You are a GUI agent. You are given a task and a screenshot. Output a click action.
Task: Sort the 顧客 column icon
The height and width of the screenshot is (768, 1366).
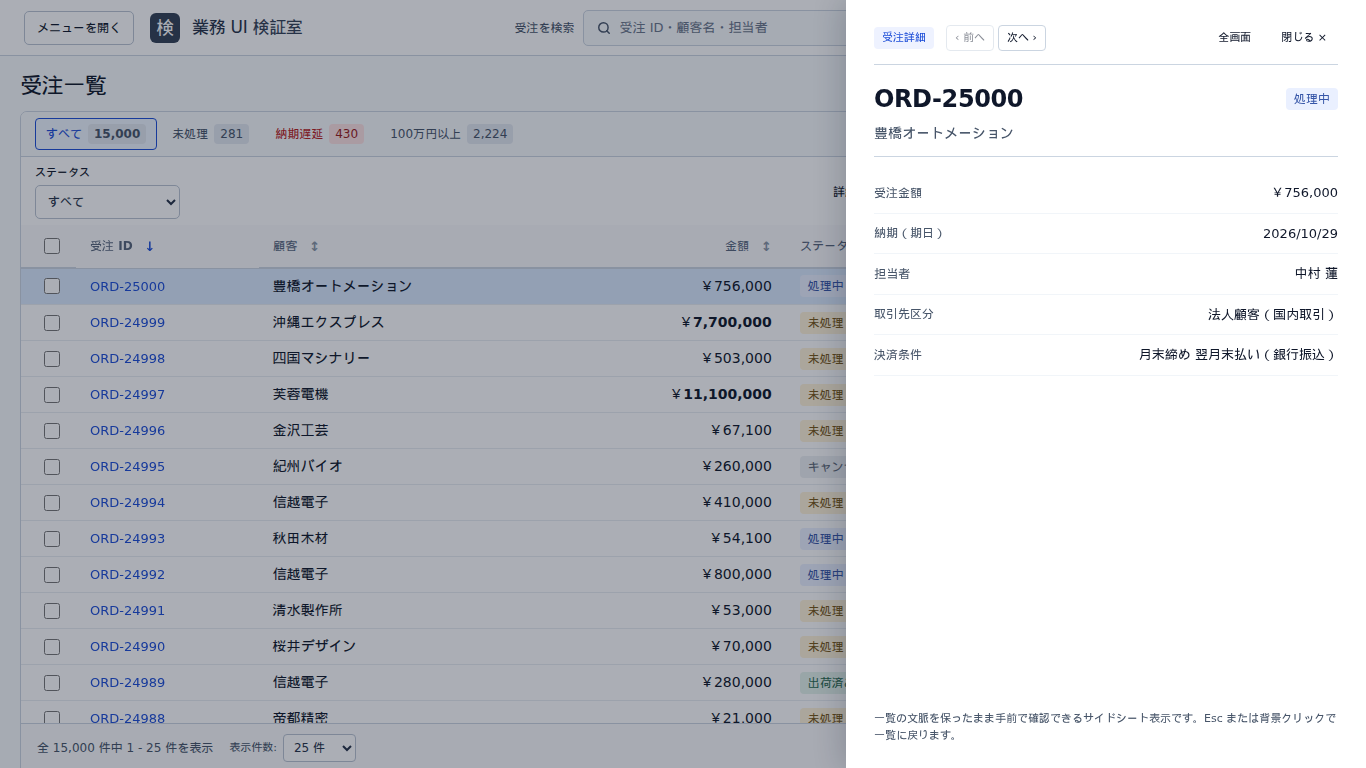coord(314,246)
